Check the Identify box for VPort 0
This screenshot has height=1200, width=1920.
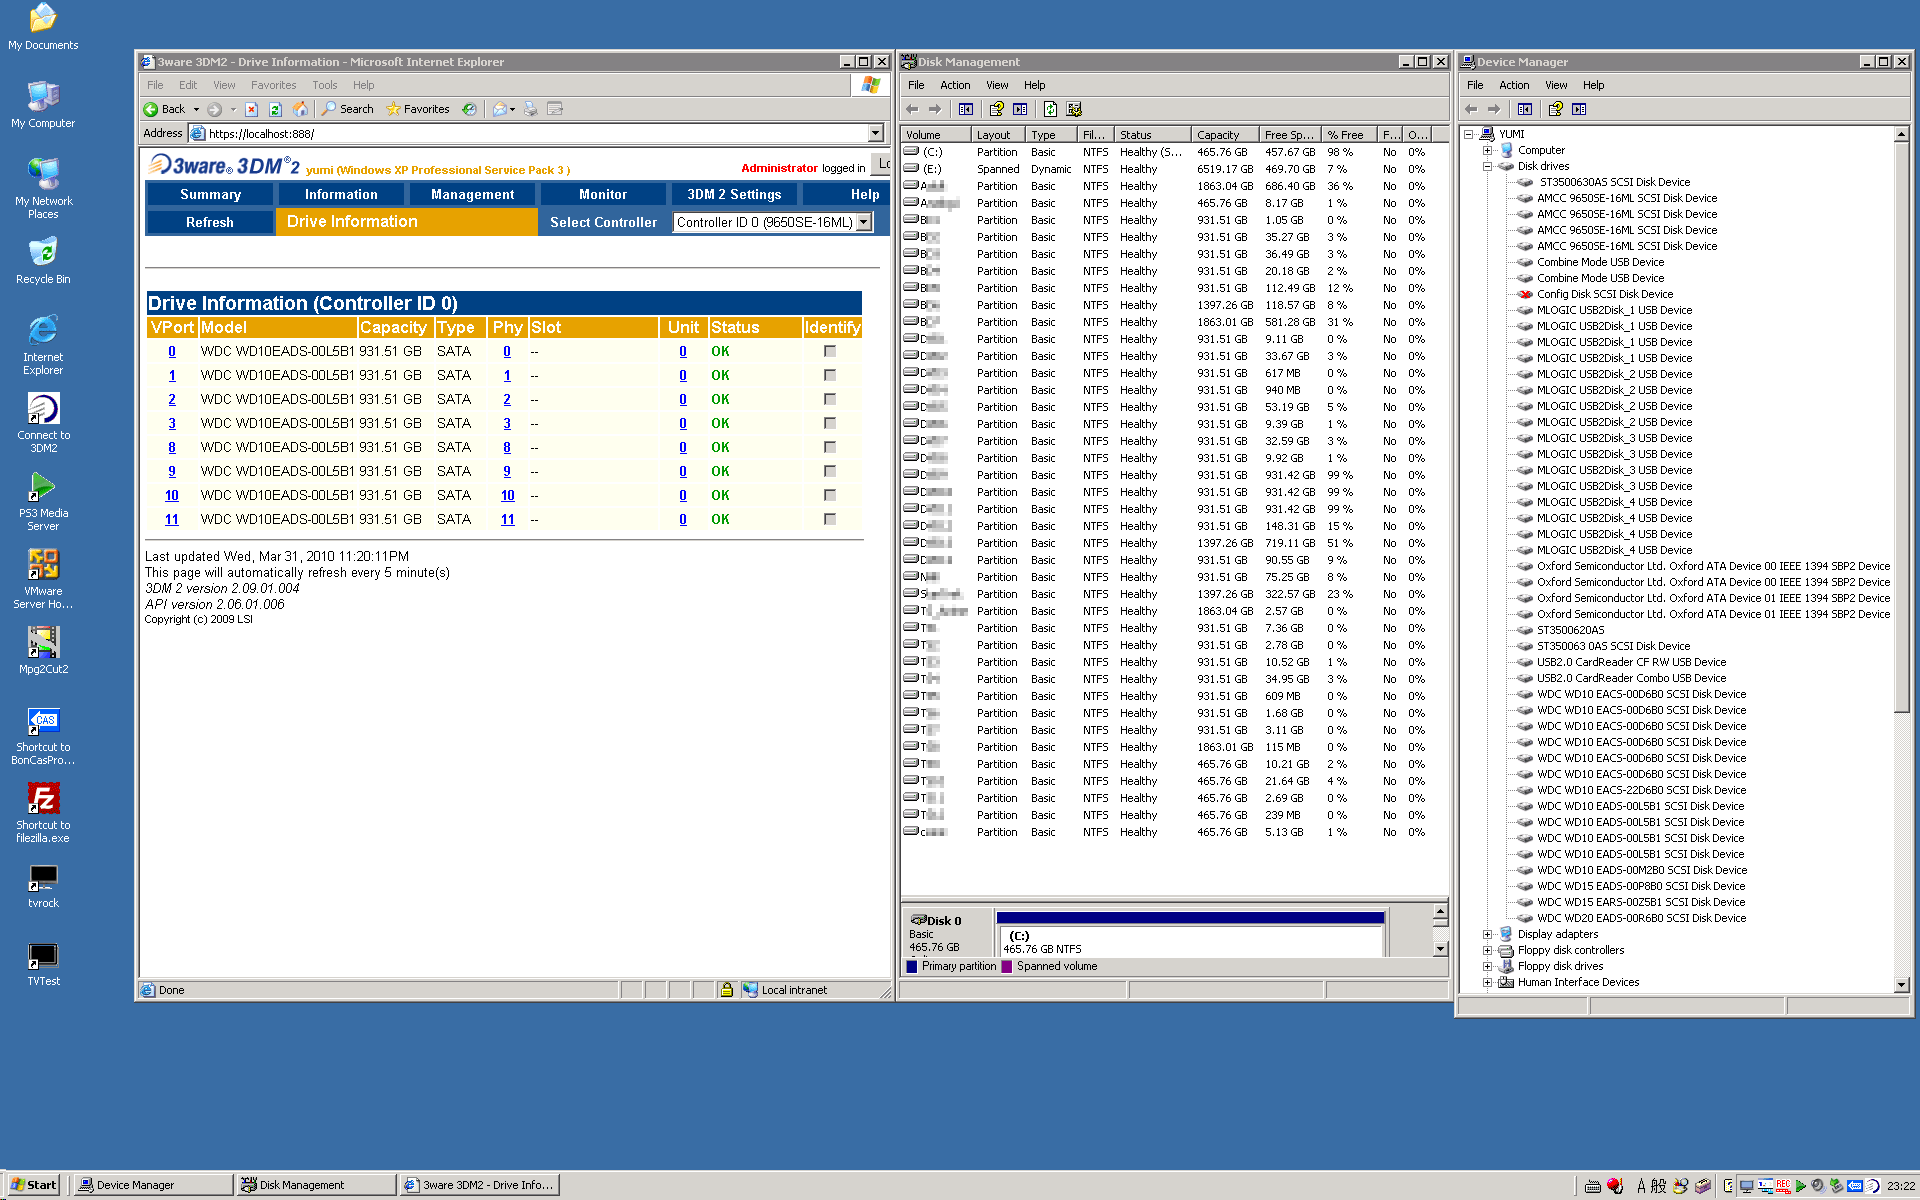pos(830,351)
